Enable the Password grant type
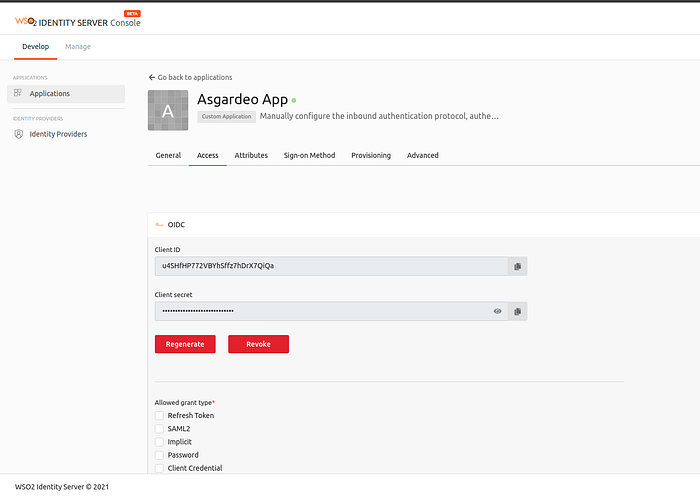Screen dimensions: 700x499 click(x=159, y=455)
